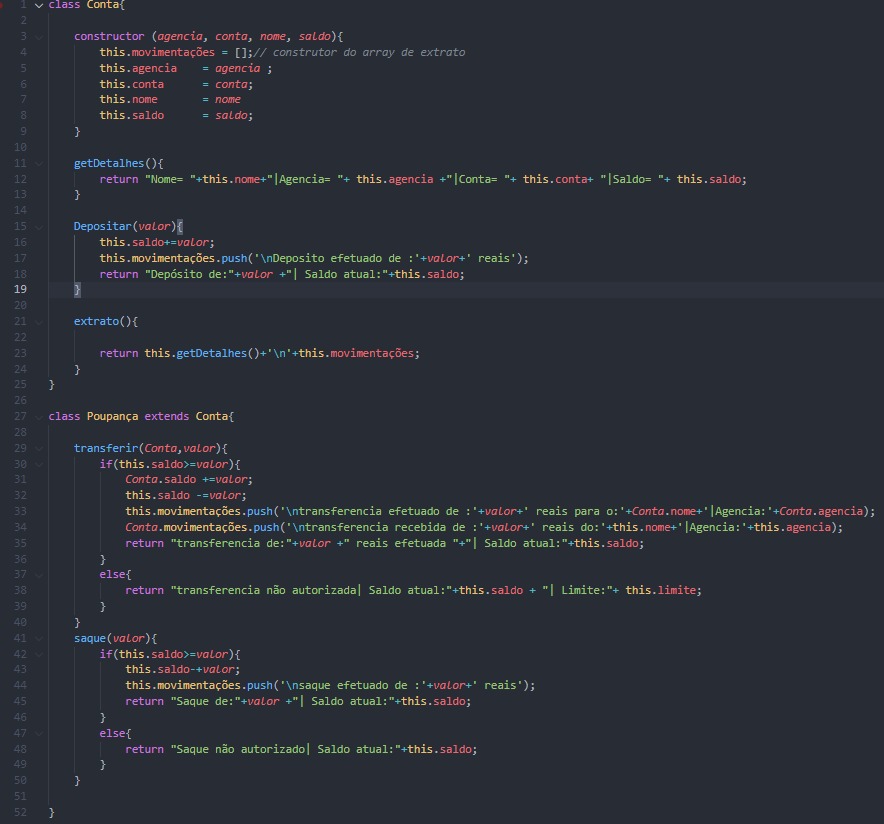The width and height of the screenshot is (884, 824).
Task: Collapse the else block on line 37
Action: [39, 574]
